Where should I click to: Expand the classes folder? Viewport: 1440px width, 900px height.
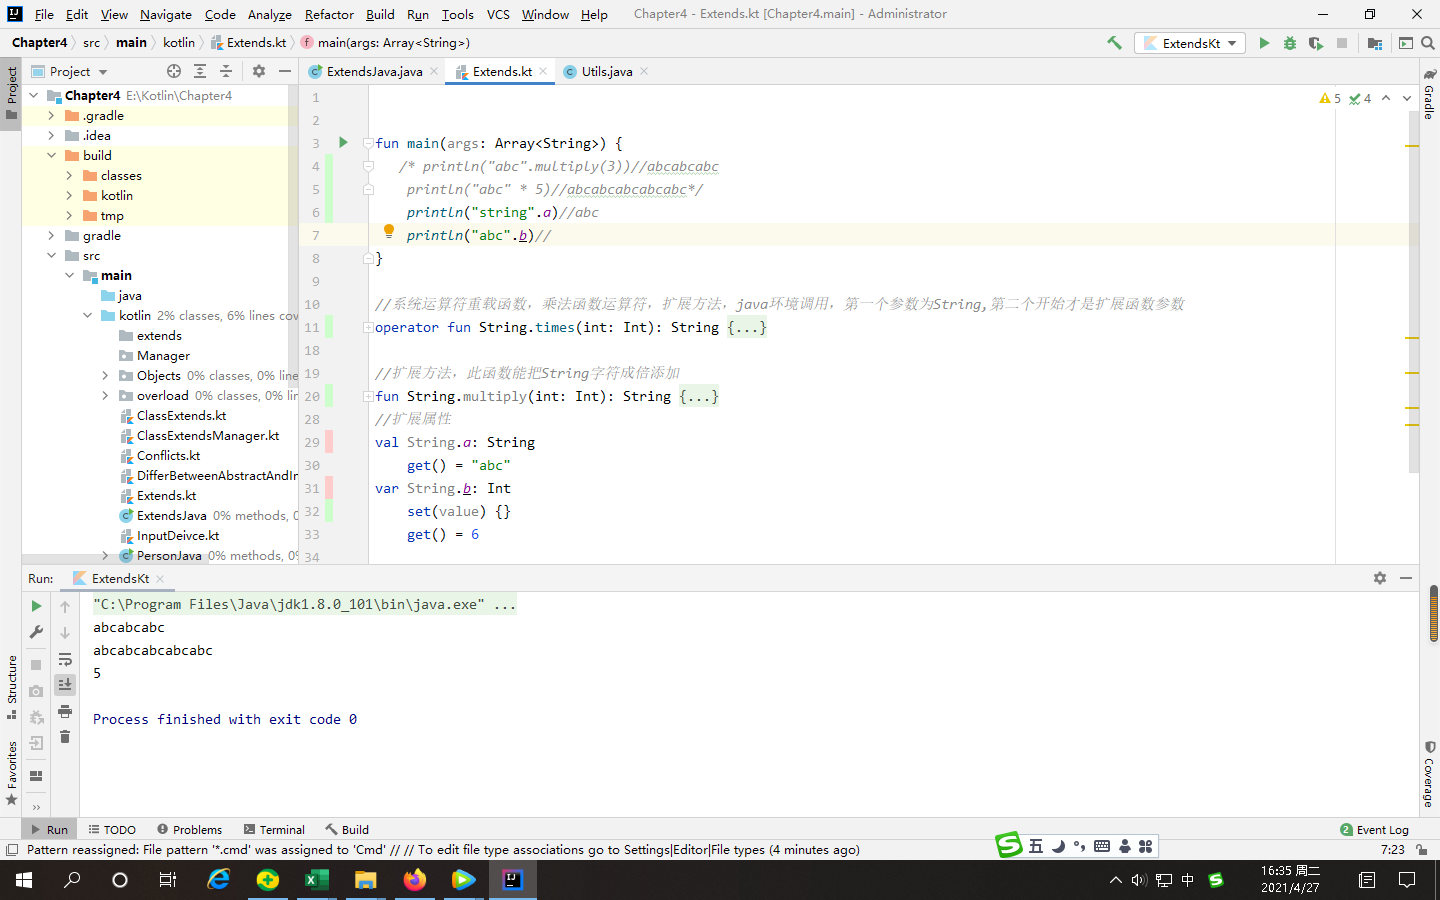[69, 175]
